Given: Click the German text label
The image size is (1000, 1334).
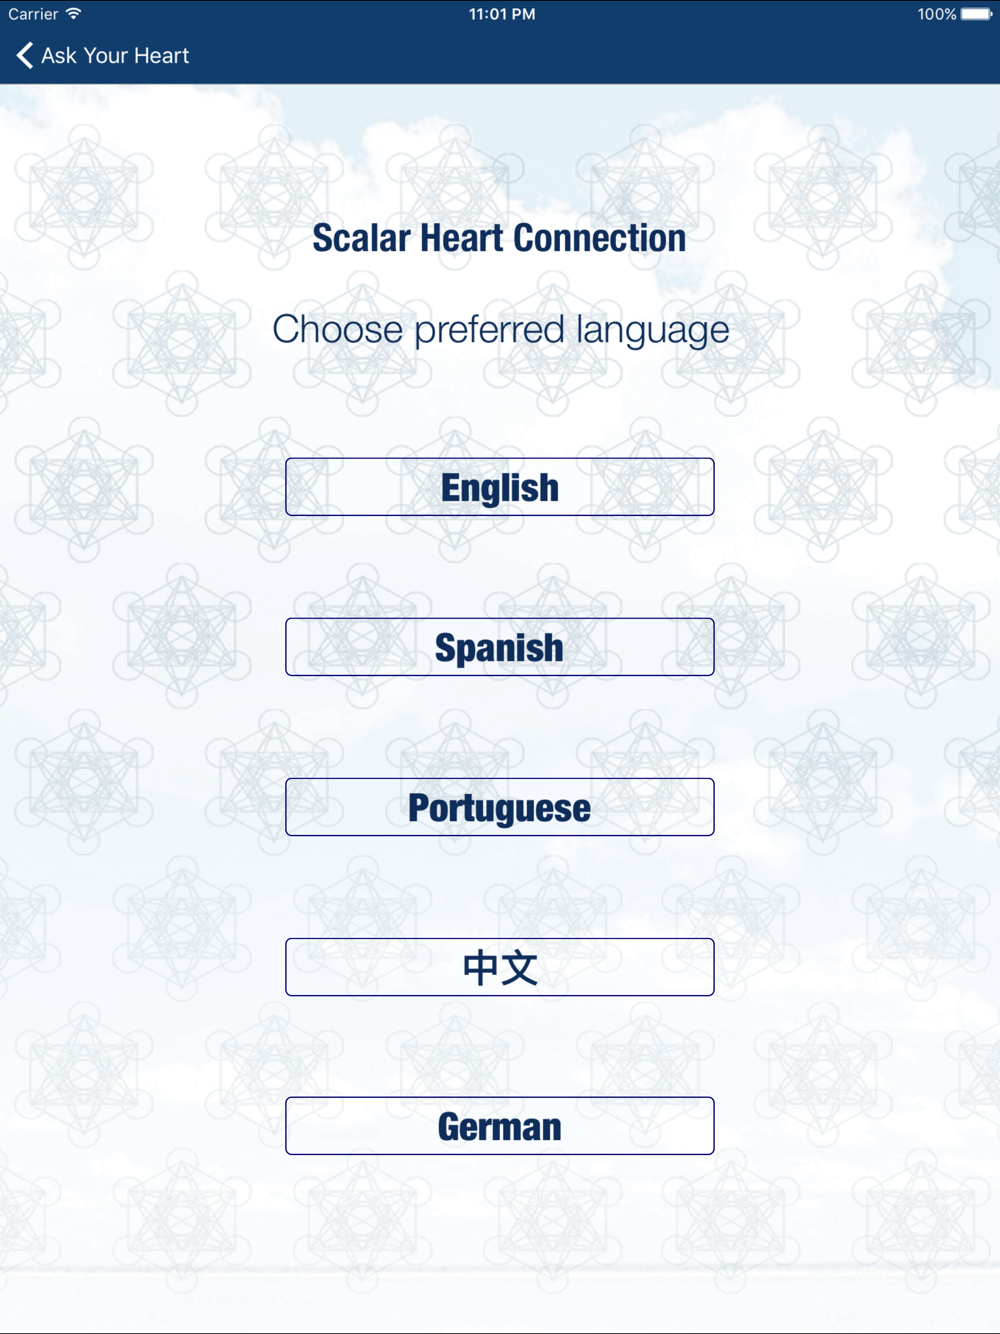Looking at the screenshot, I should pyautogui.click(x=500, y=1127).
